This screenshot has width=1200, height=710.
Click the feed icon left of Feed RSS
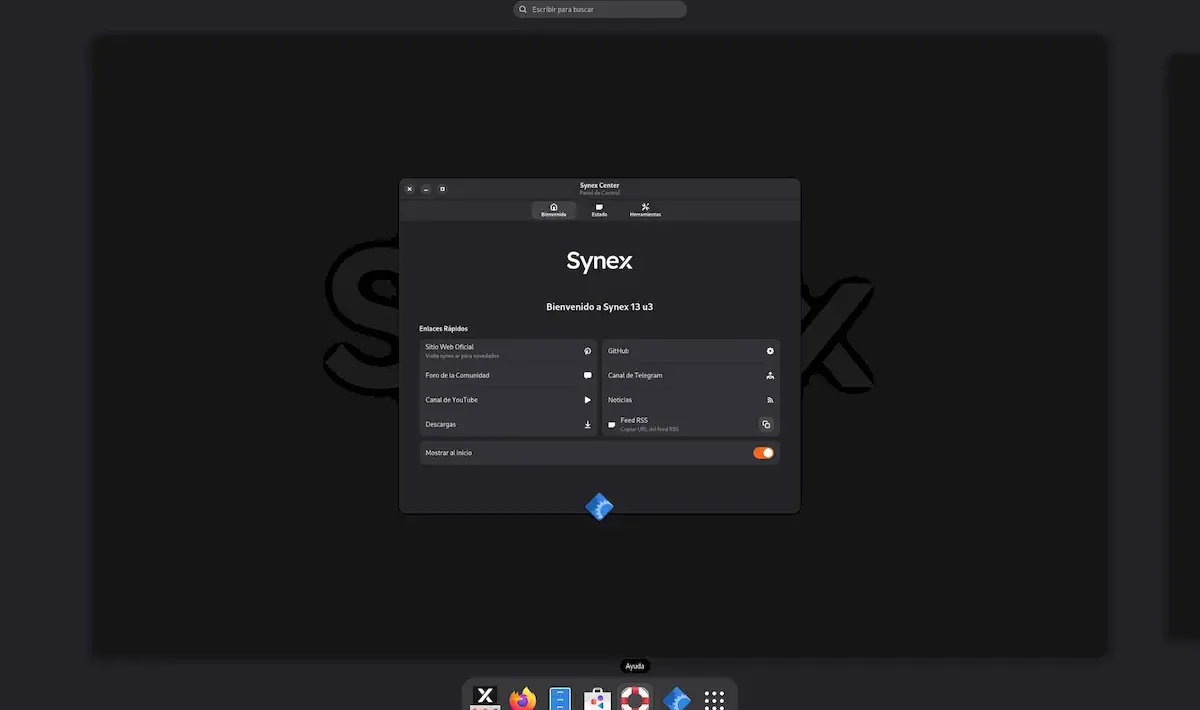(612, 424)
